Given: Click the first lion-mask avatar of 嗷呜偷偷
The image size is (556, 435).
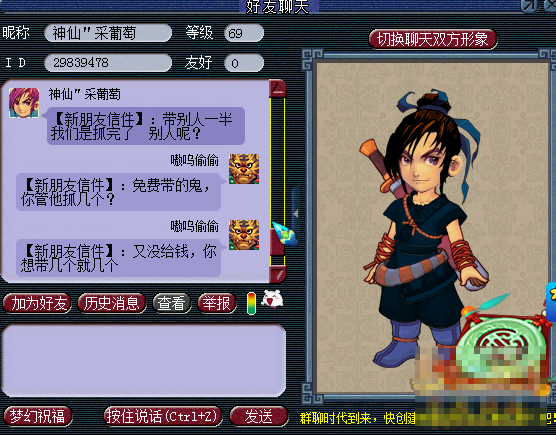Looking at the screenshot, I should 244,169.
